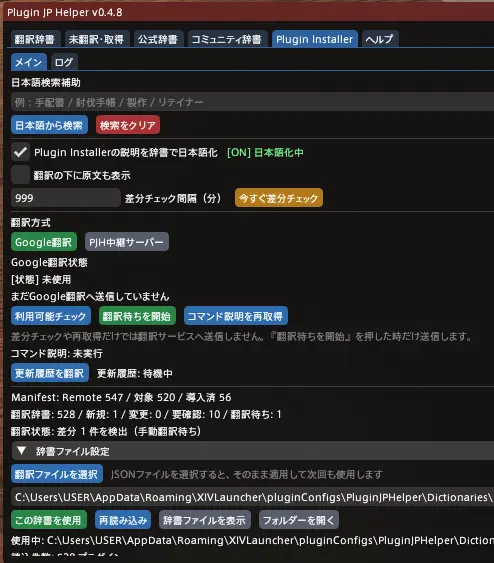Click the フォルダーを開く button
494x563 pixels.
[299, 520]
